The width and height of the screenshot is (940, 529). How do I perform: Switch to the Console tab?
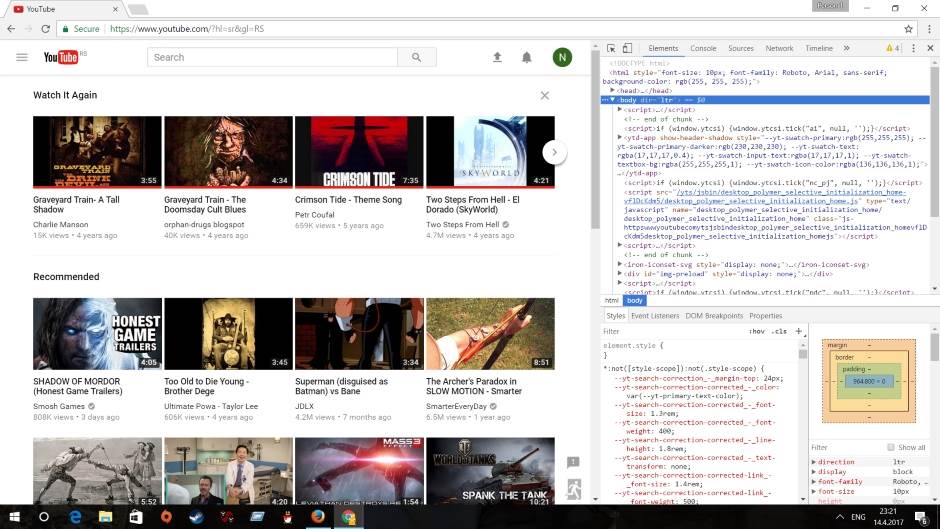pyautogui.click(x=703, y=48)
